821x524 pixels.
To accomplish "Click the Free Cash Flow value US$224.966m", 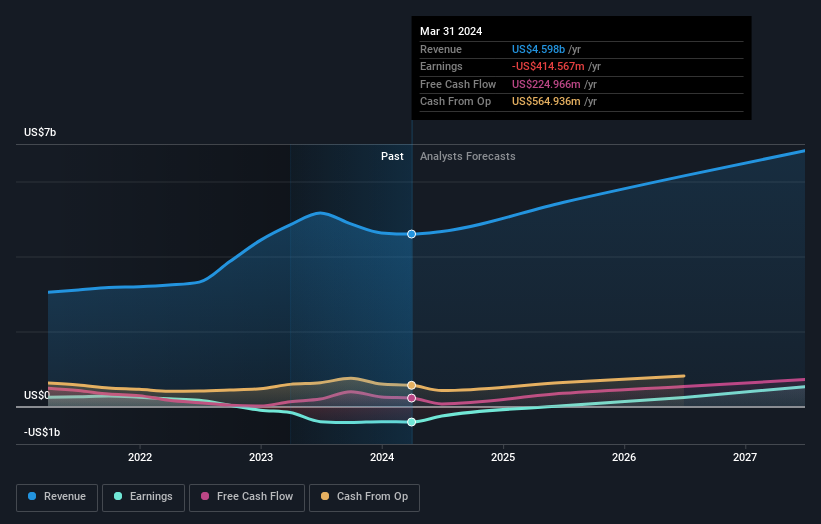I will pos(546,84).
